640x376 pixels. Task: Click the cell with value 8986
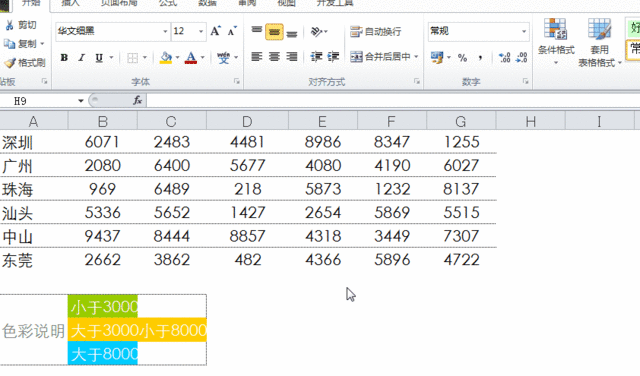[x=322, y=142]
